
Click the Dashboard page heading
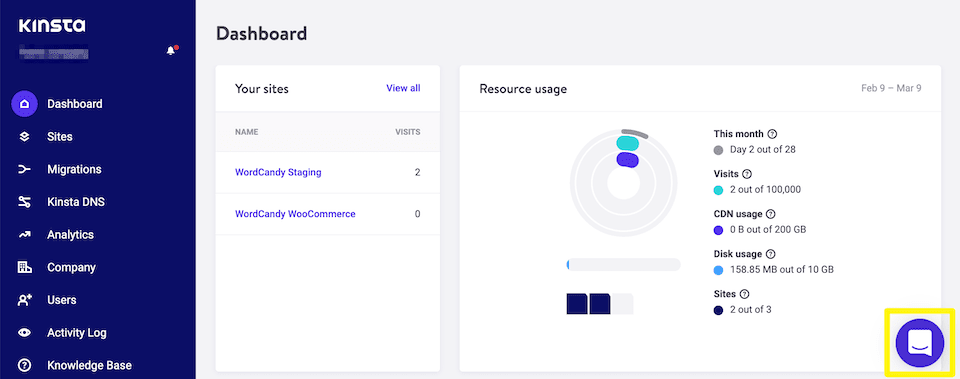pyautogui.click(x=261, y=34)
